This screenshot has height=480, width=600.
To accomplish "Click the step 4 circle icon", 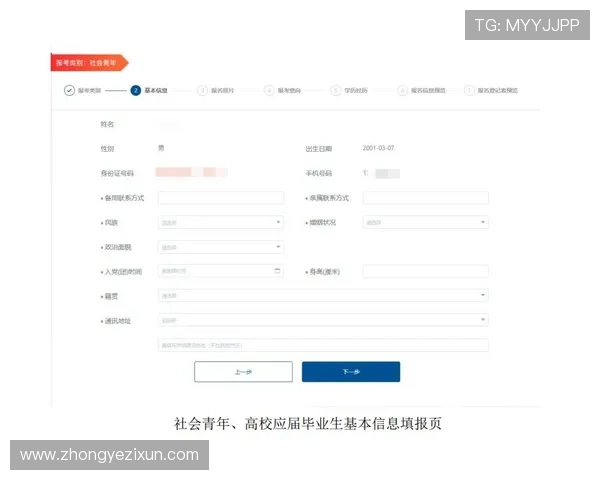I will coord(269,90).
